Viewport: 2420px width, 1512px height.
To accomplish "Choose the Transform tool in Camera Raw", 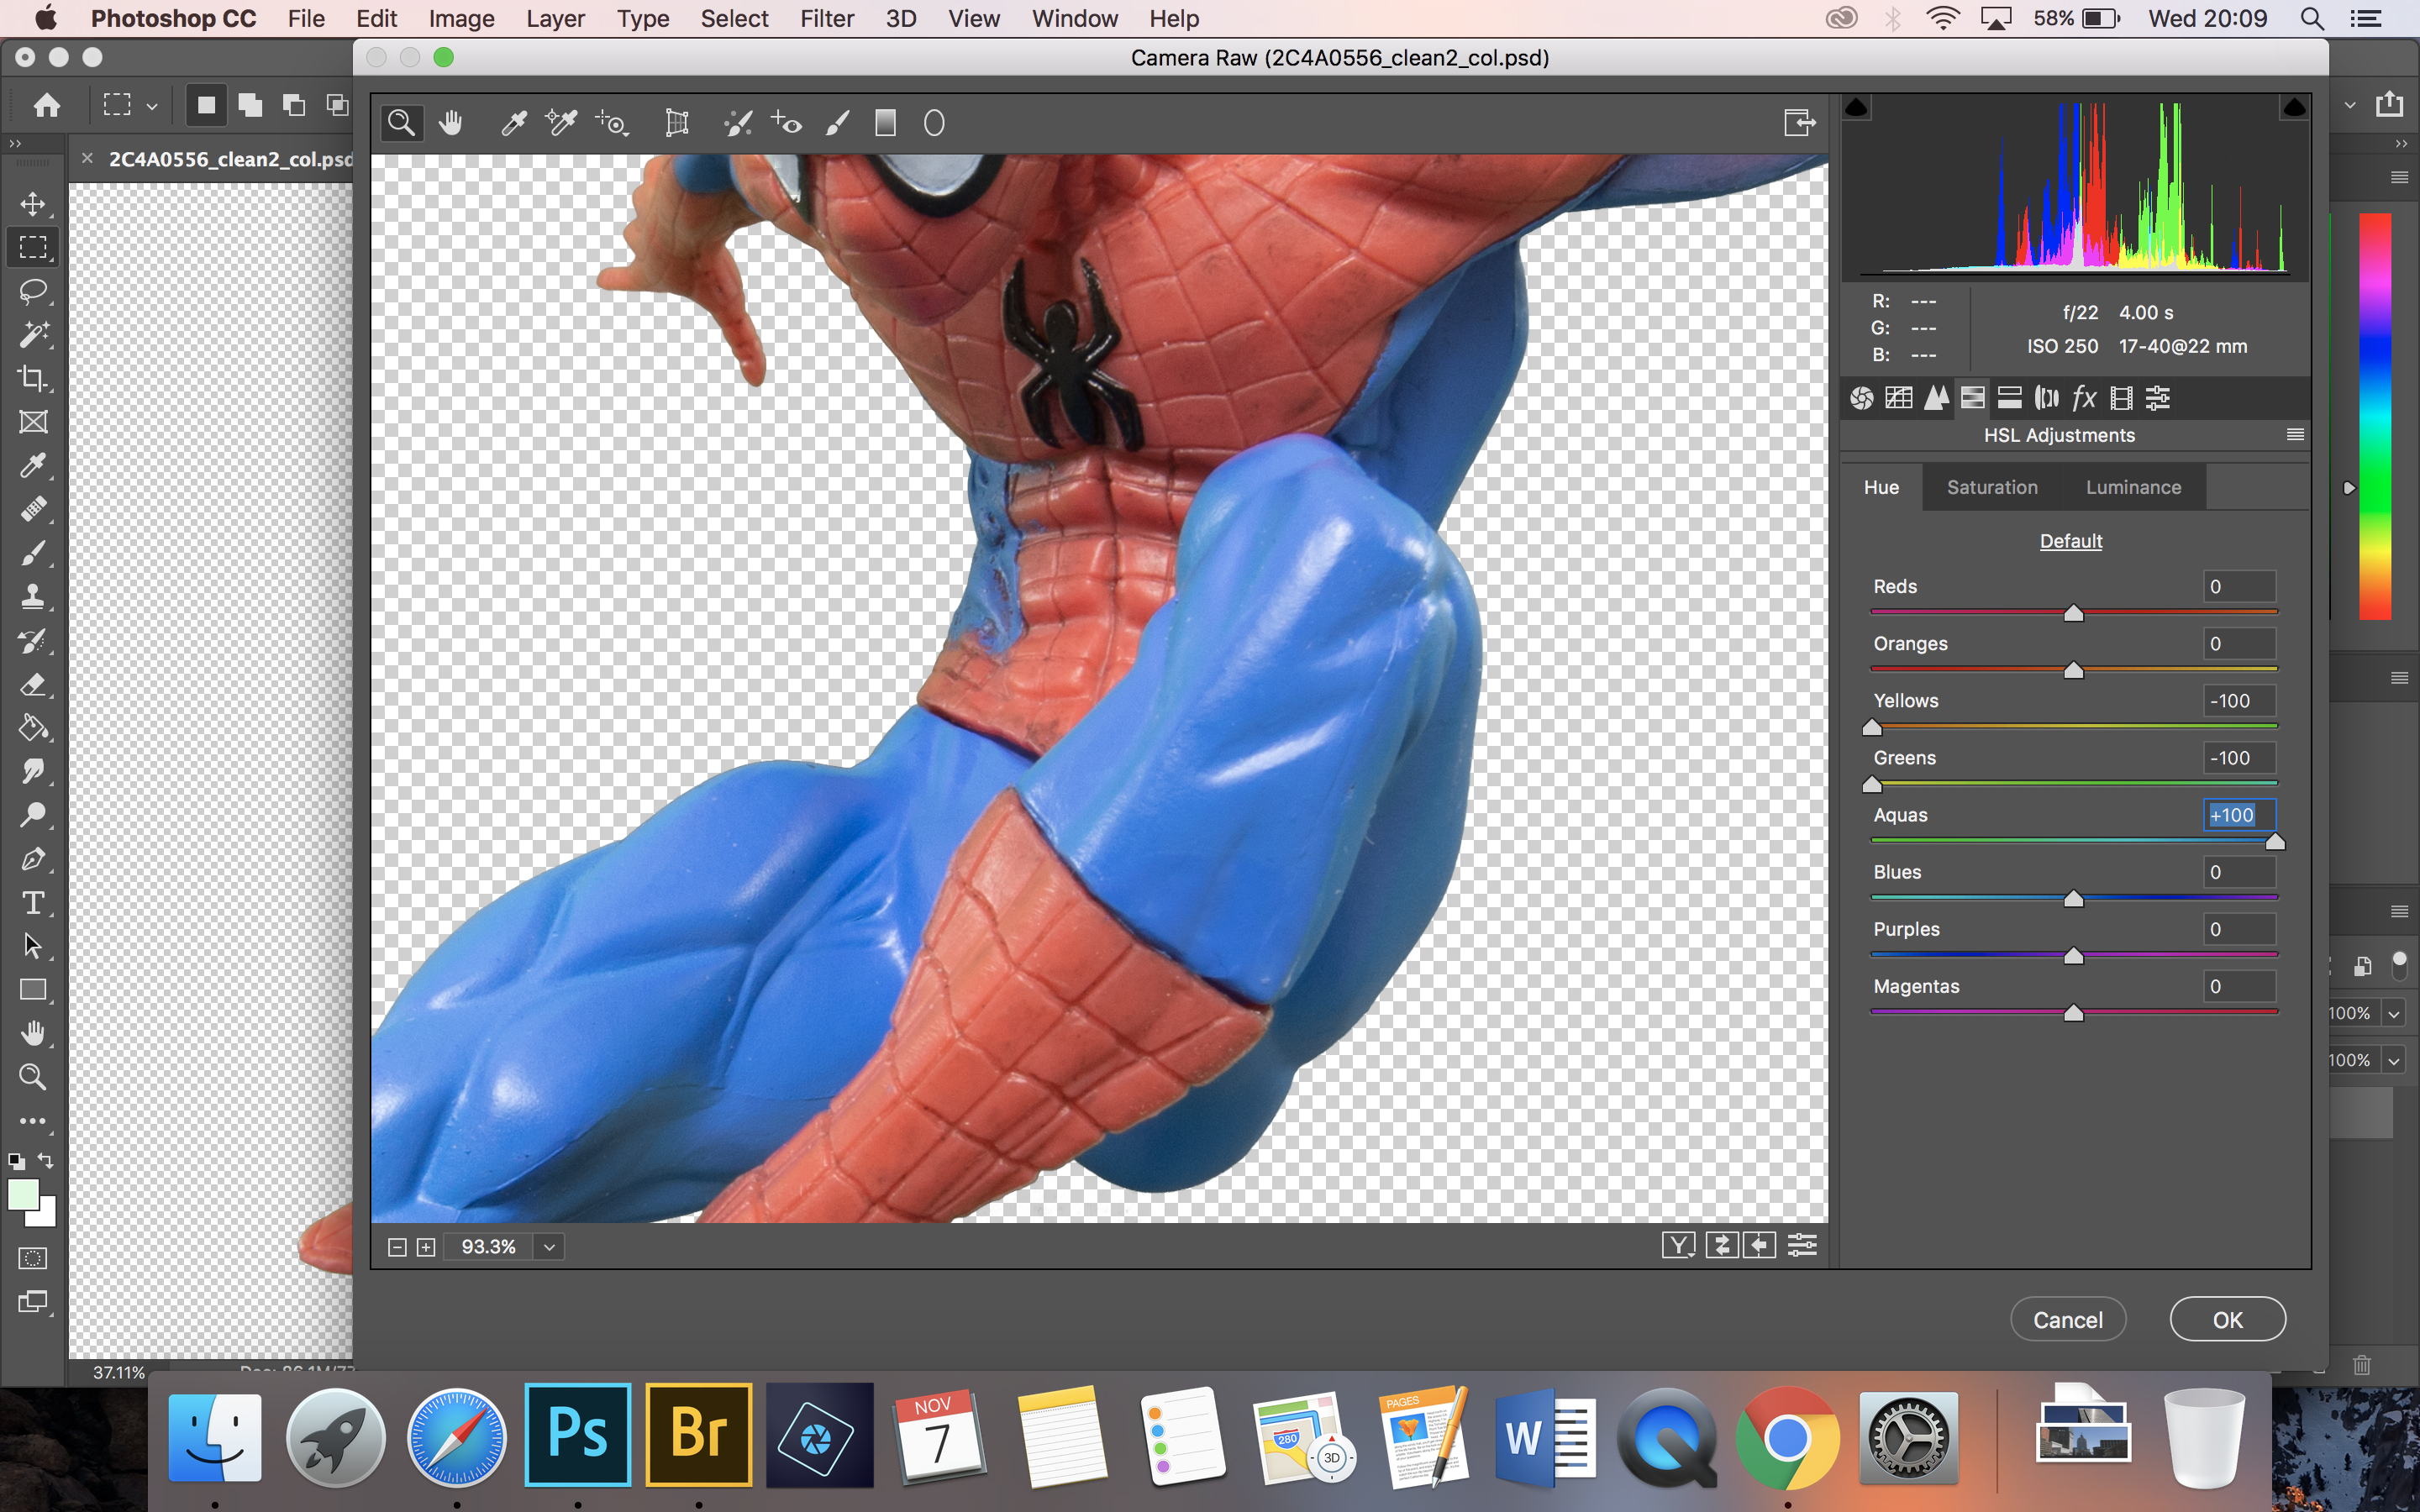I will (x=677, y=123).
